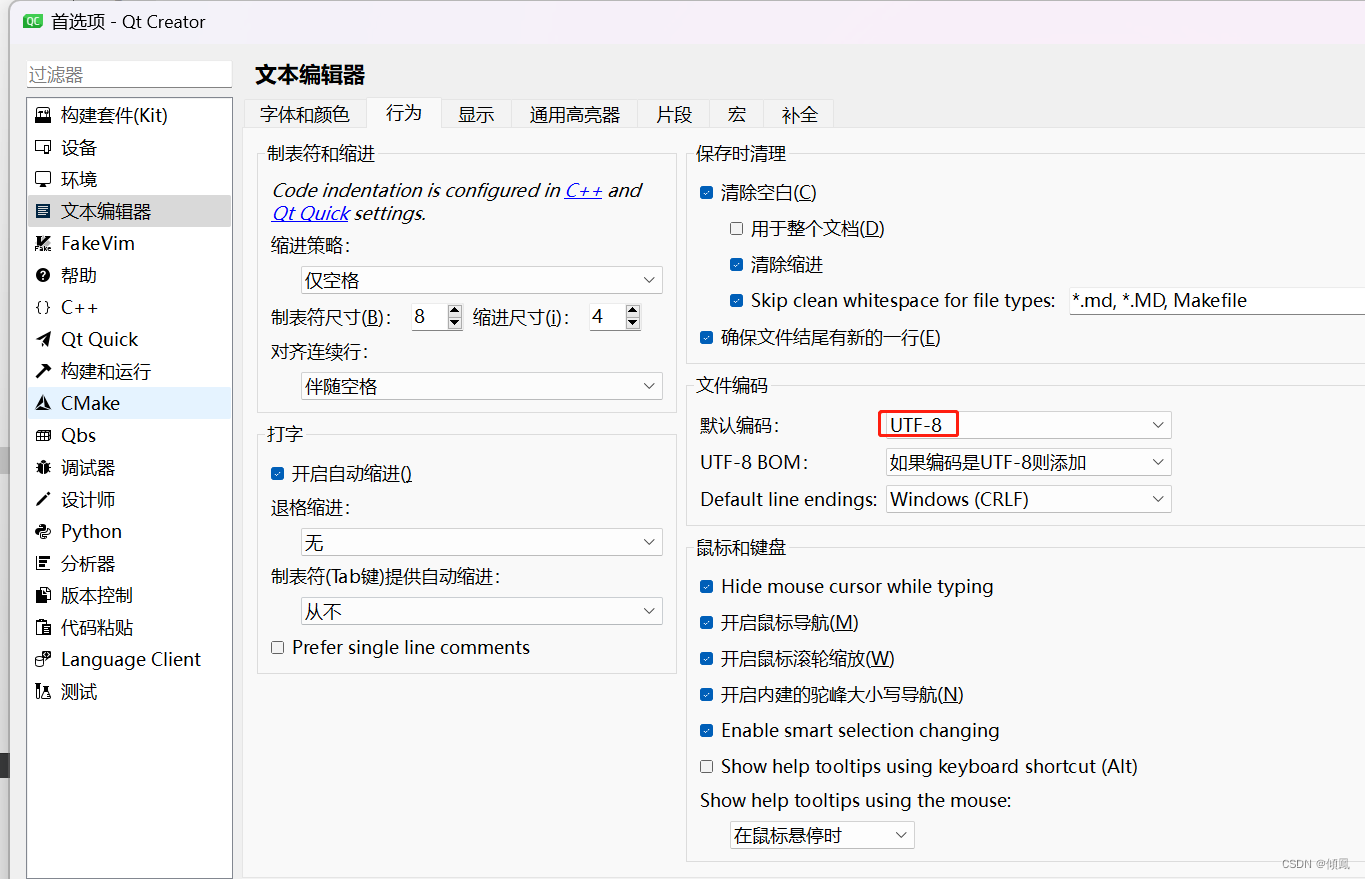1365x879 pixels.
Task: Enable 用于整个文档(D) checkbox
Action: click(737, 229)
